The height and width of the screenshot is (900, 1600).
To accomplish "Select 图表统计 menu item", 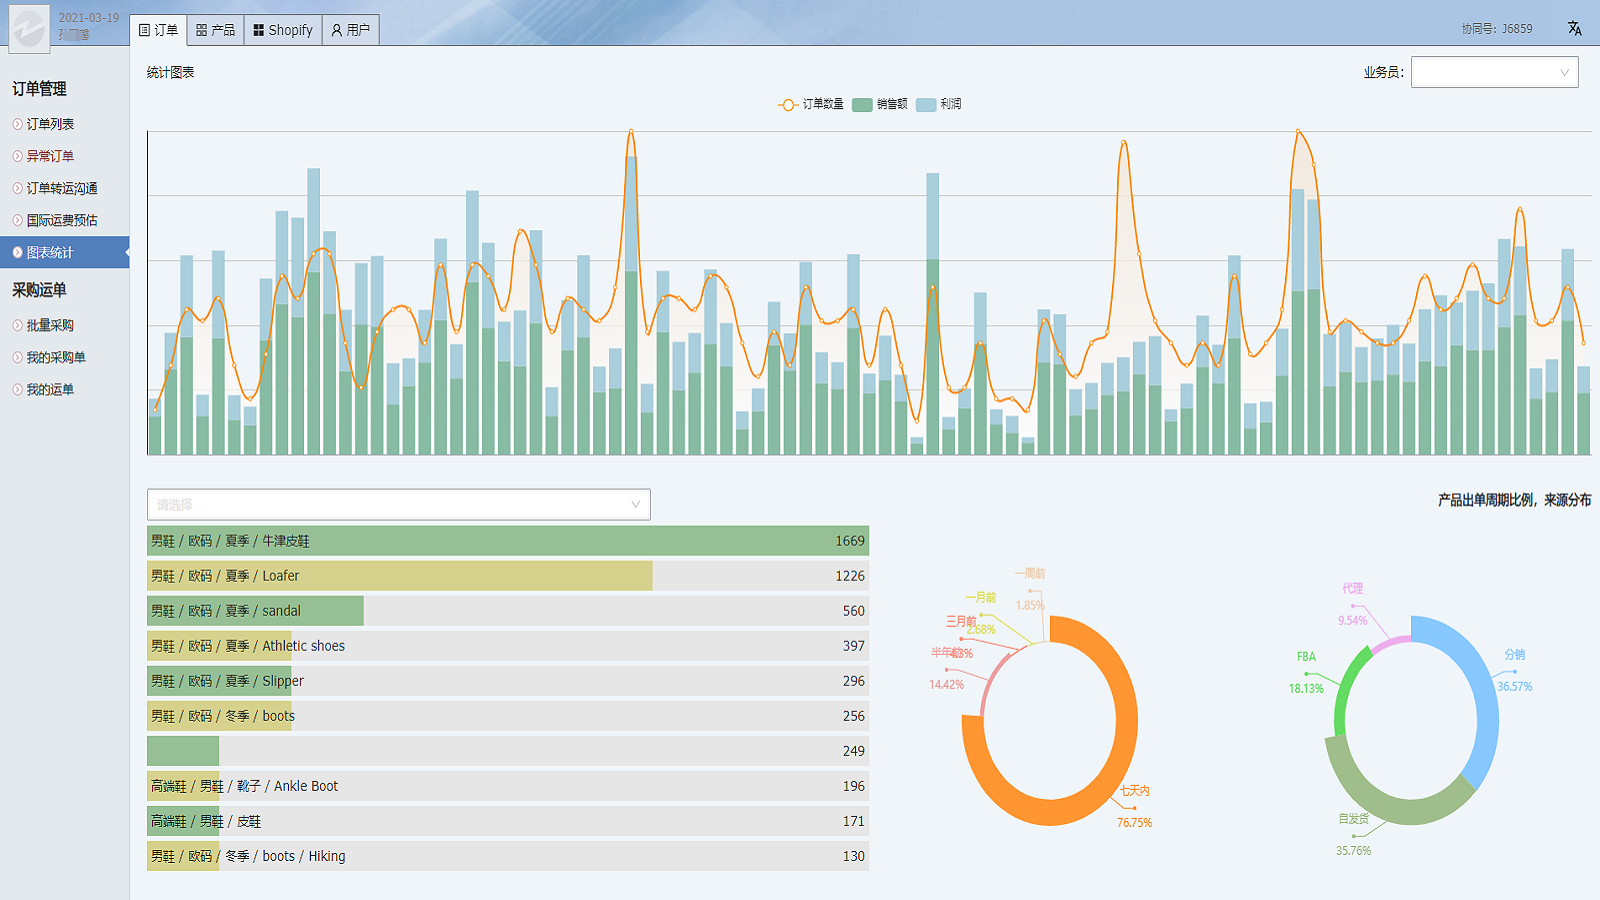I will click(65, 252).
